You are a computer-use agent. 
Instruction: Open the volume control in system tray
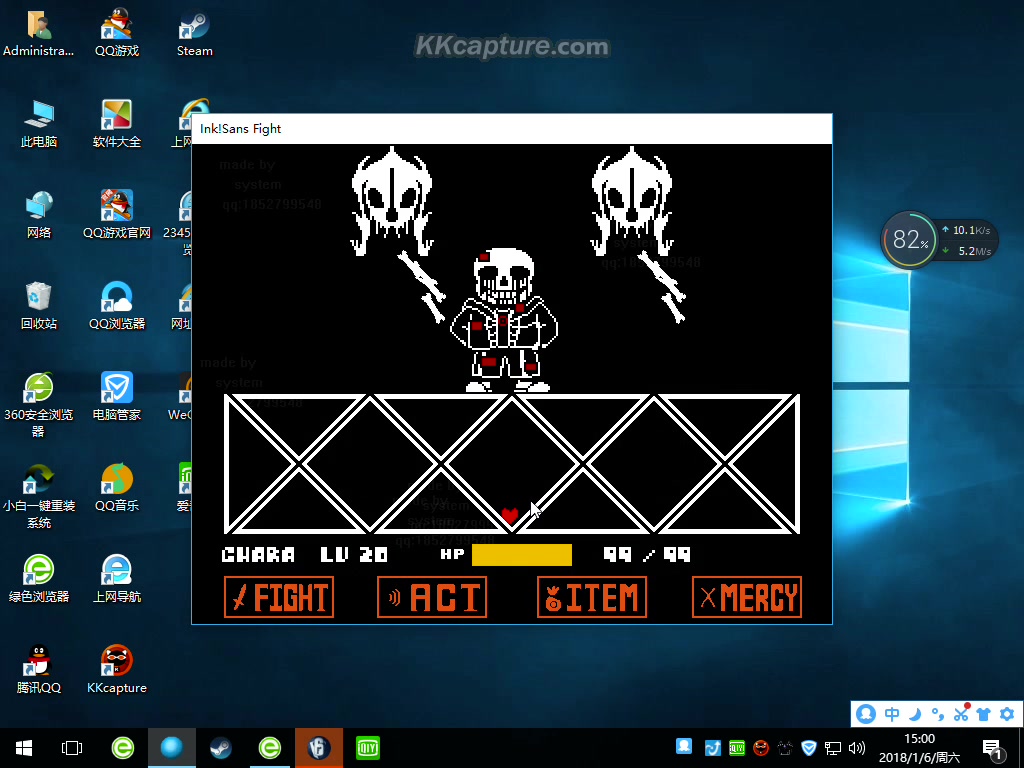coord(856,748)
